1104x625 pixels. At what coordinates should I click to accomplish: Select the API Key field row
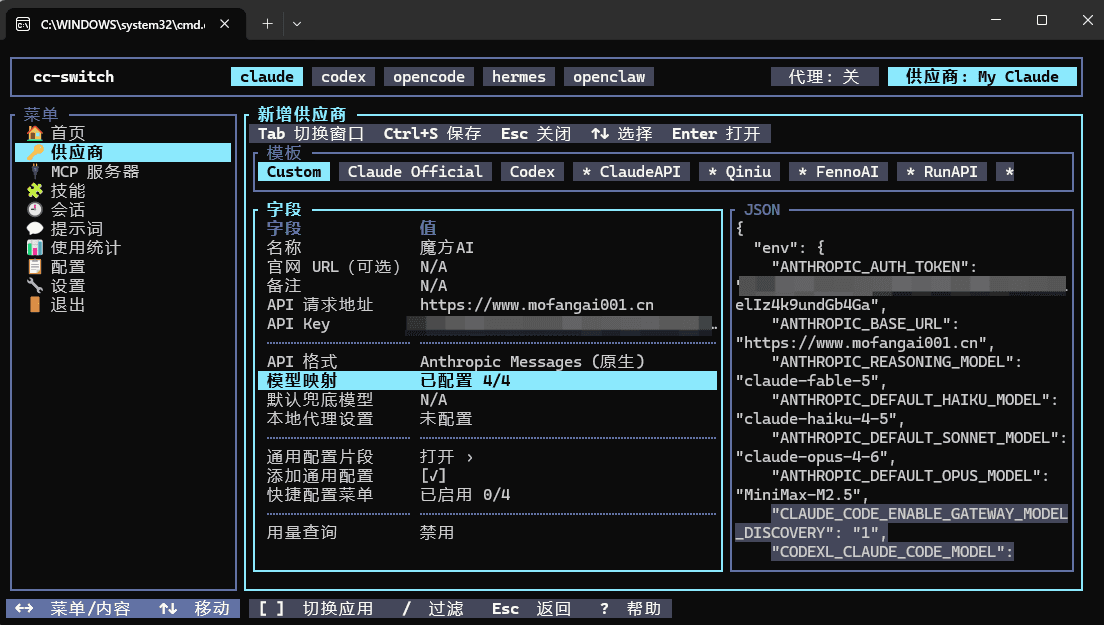[x=488, y=324]
